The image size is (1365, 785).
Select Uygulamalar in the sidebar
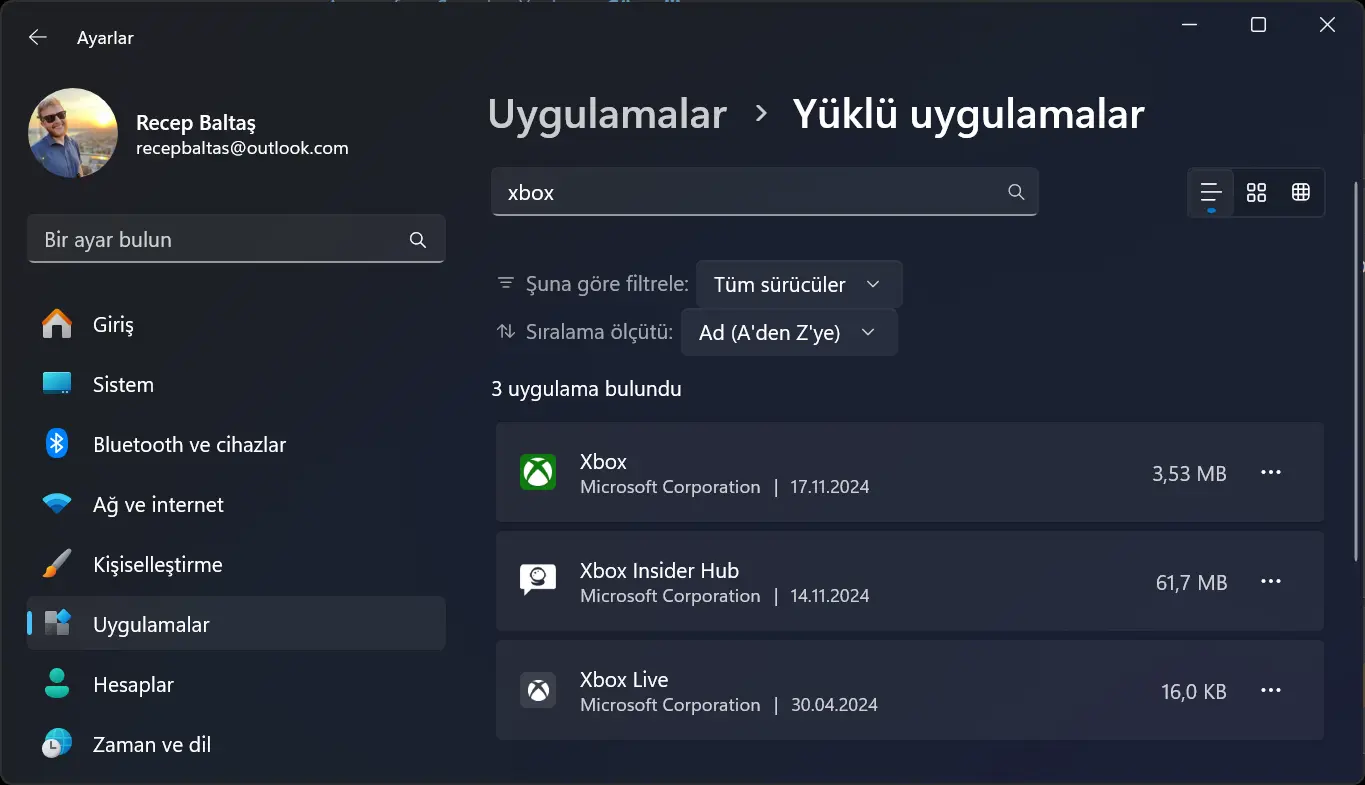tap(236, 625)
